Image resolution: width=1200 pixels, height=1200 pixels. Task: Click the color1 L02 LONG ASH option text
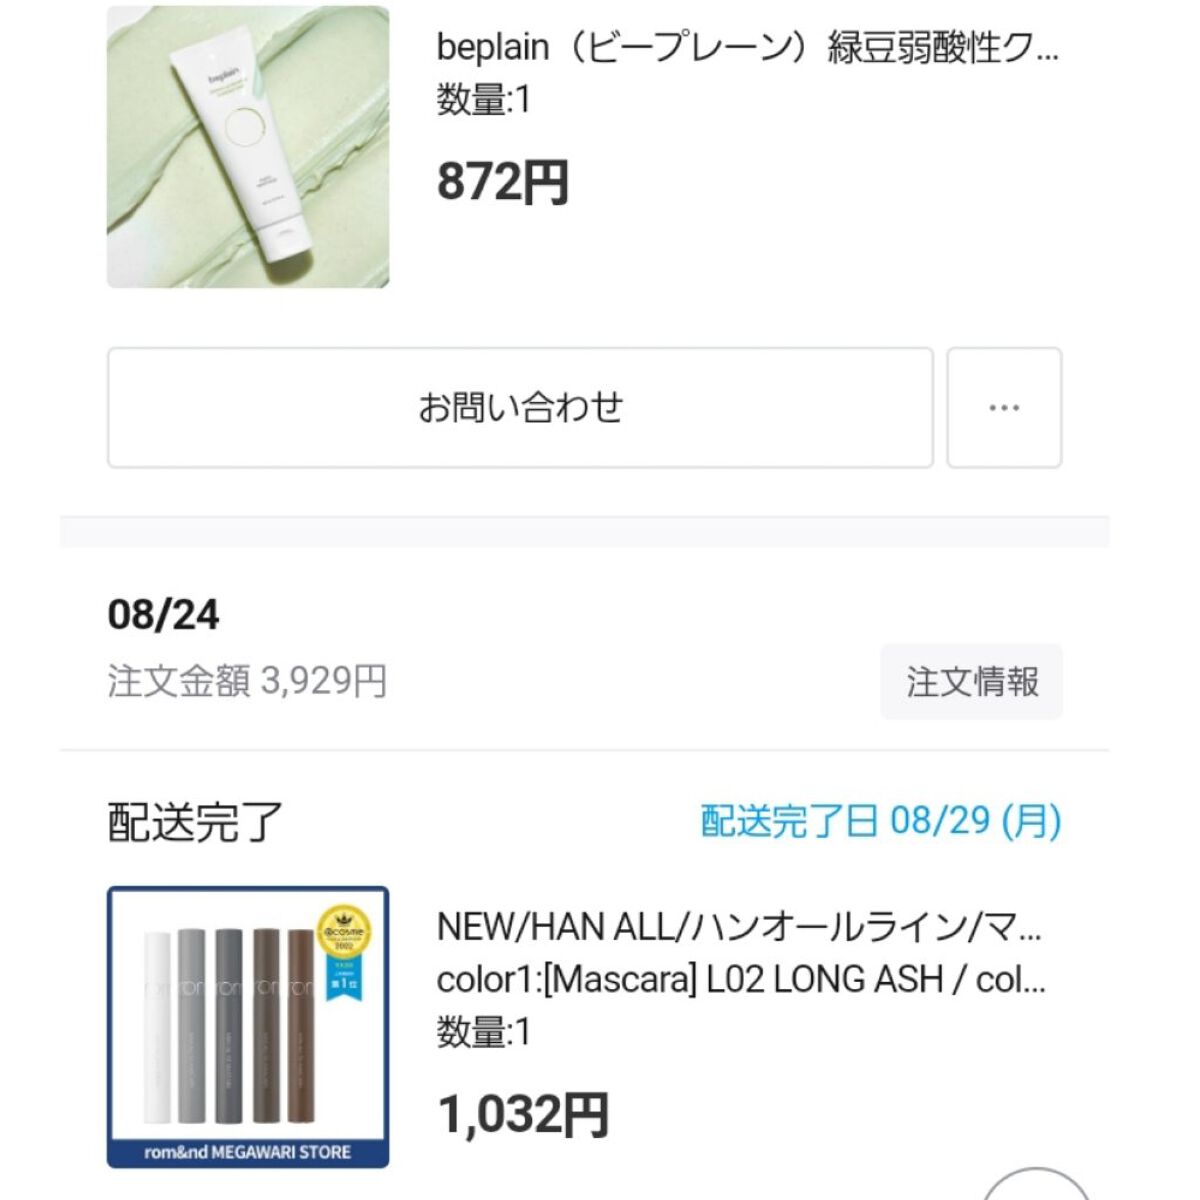[x=740, y=980]
